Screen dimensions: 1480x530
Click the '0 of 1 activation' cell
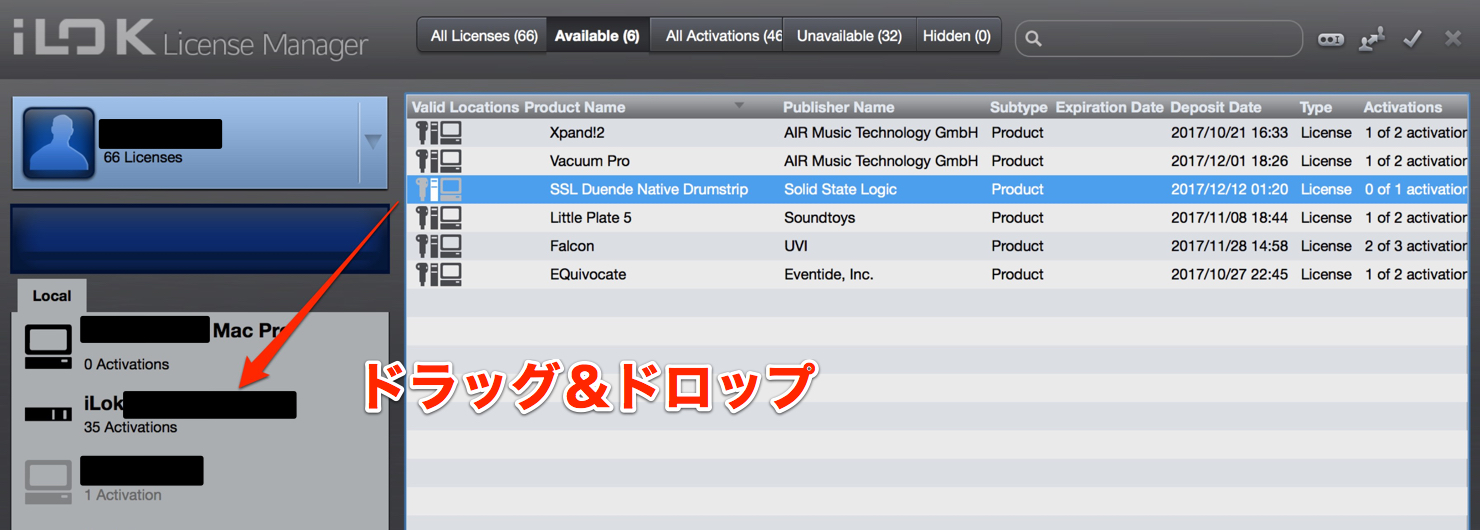1416,189
